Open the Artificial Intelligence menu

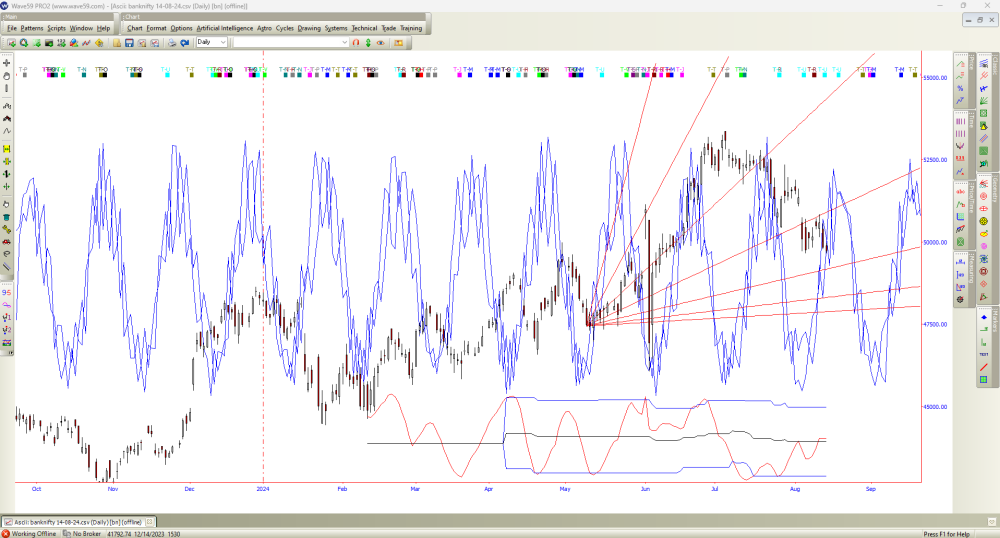click(x=224, y=28)
